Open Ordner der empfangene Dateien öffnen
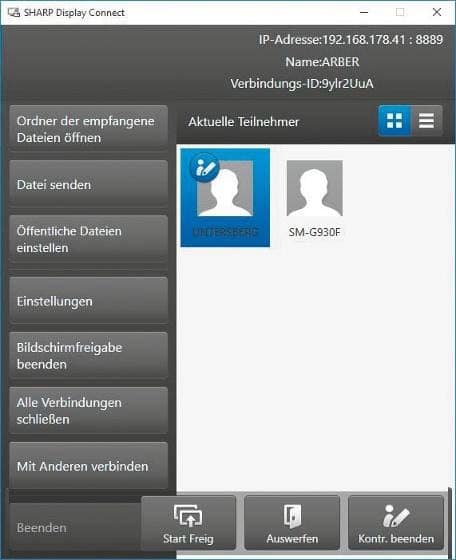The height and width of the screenshot is (560, 456). [x=89, y=129]
